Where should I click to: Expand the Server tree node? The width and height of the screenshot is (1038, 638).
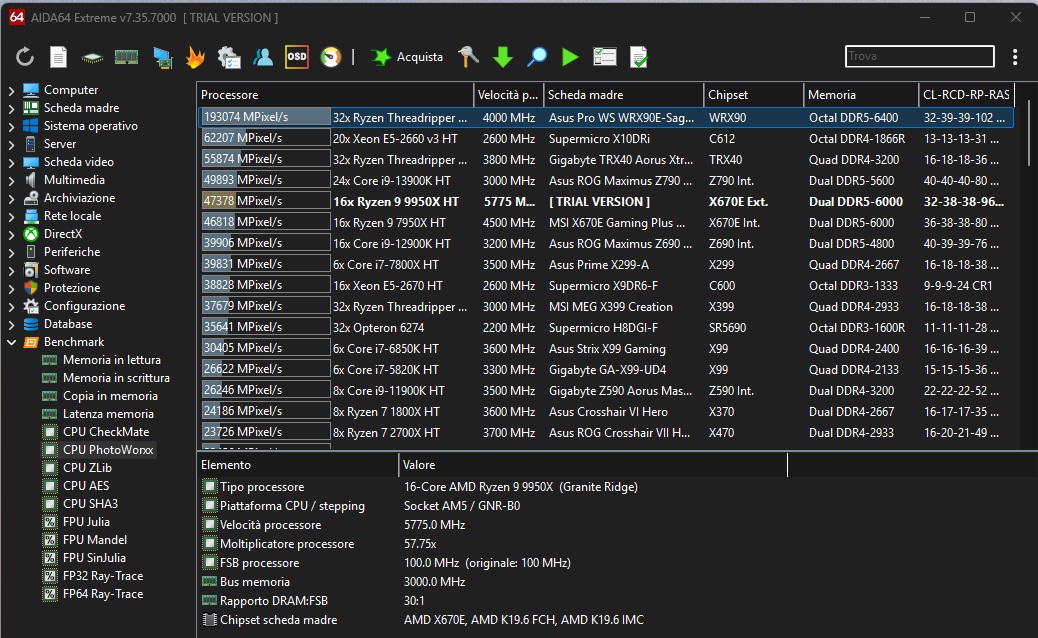tap(11, 144)
